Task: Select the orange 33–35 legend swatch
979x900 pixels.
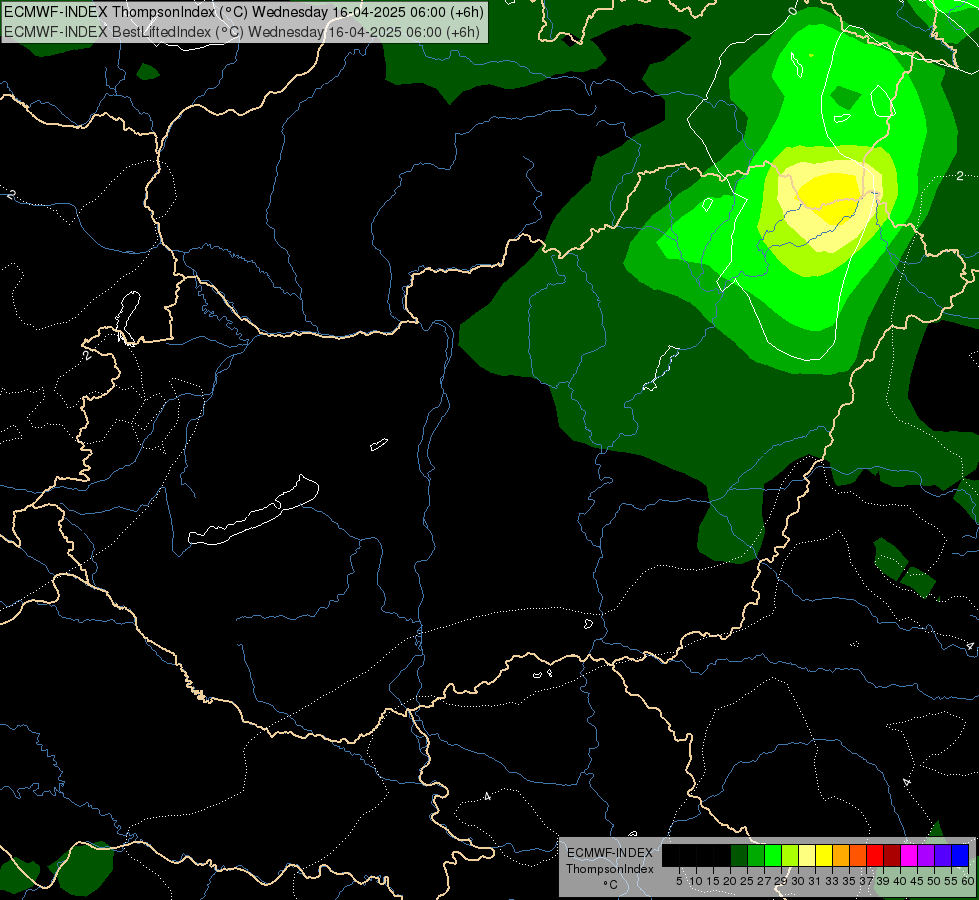Action: [841, 855]
